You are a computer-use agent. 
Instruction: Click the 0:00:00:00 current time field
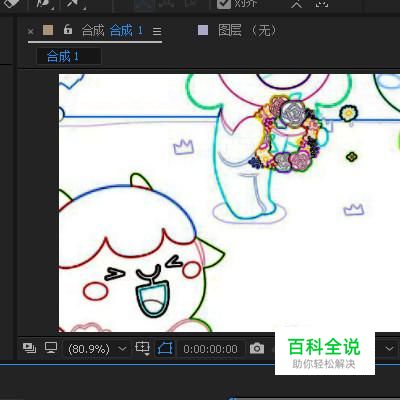click(x=210, y=349)
